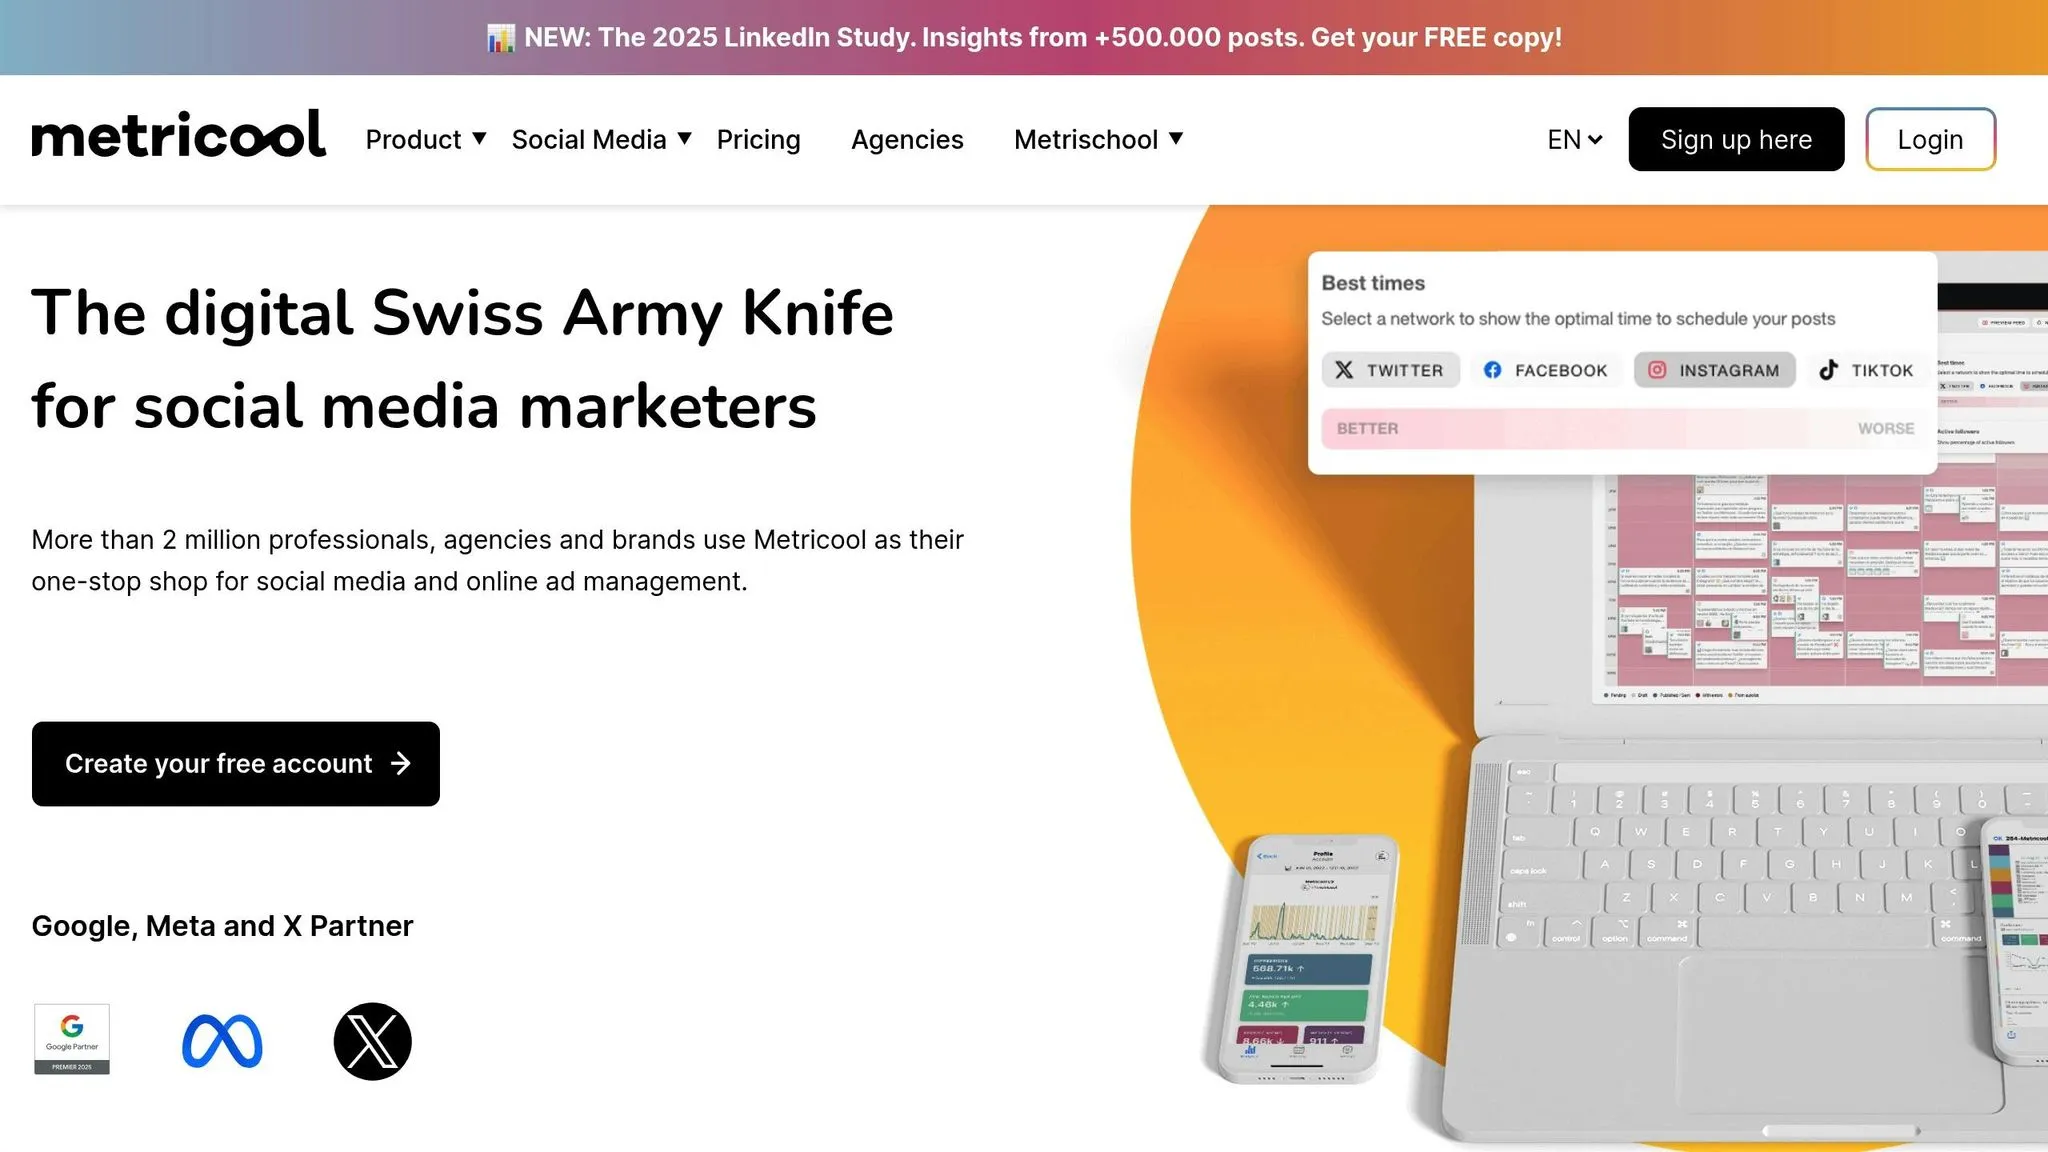The width and height of the screenshot is (2048, 1152).
Task: Open the LinkedIn Study banner link
Action: tap(1042, 38)
